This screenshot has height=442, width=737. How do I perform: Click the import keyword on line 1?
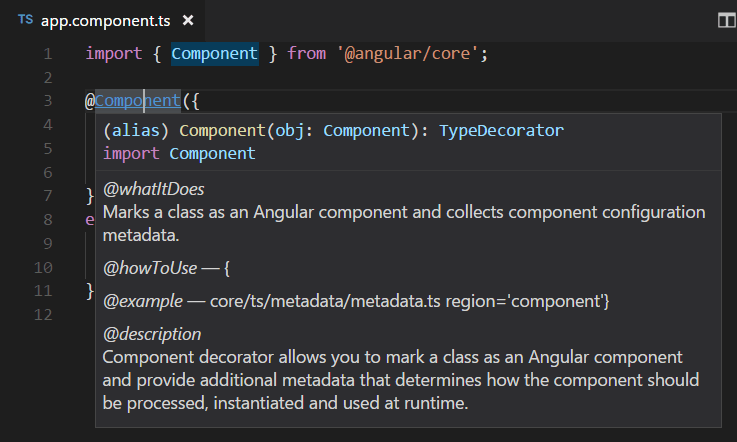click(x=113, y=53)
